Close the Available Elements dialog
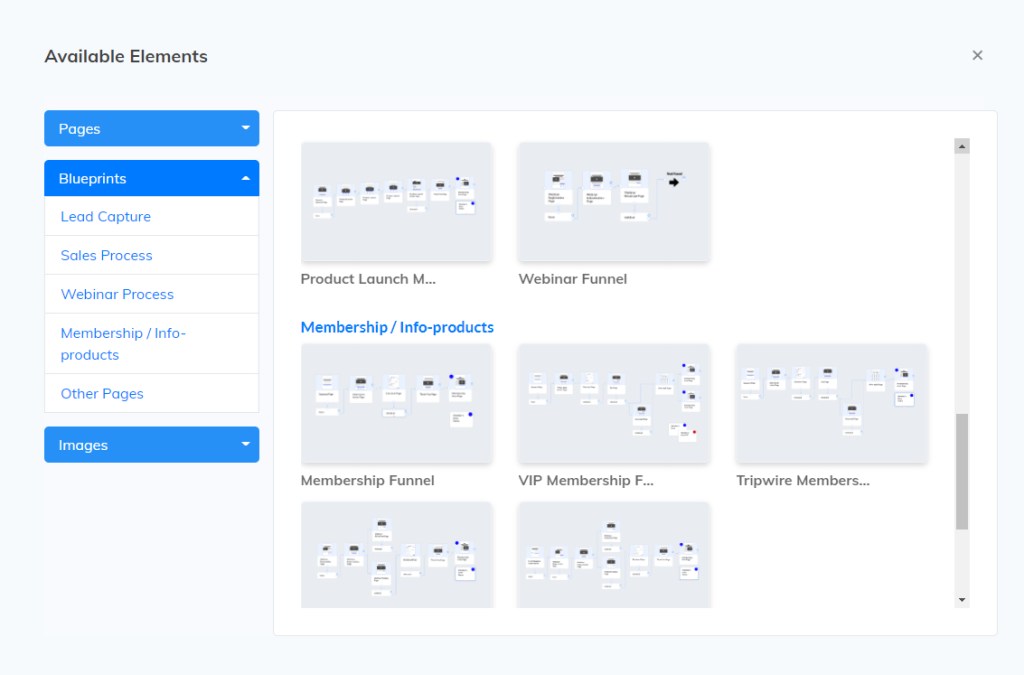This screenshot has width=1024, height=675. pos(977,56)
